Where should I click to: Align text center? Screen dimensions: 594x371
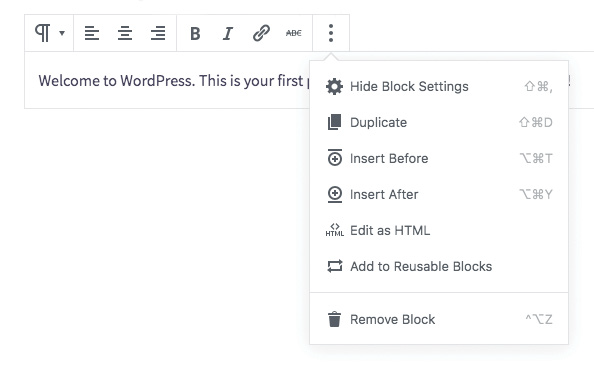pyautogui.click(x=125, y=33)
